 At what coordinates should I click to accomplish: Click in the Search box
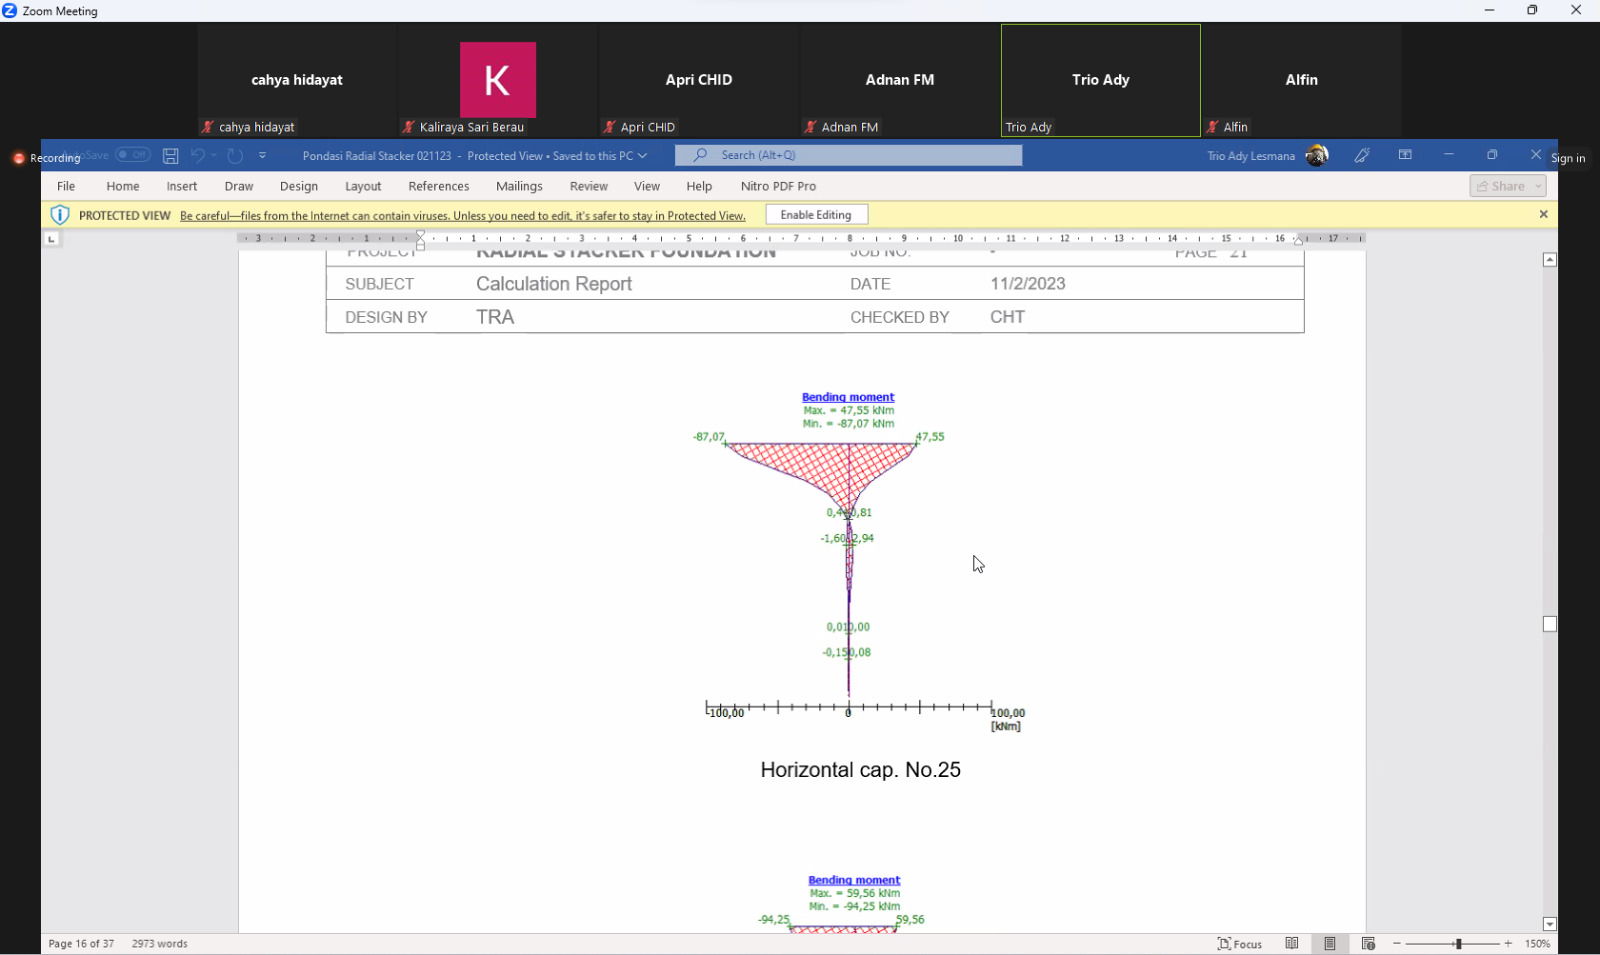(848, 155)
